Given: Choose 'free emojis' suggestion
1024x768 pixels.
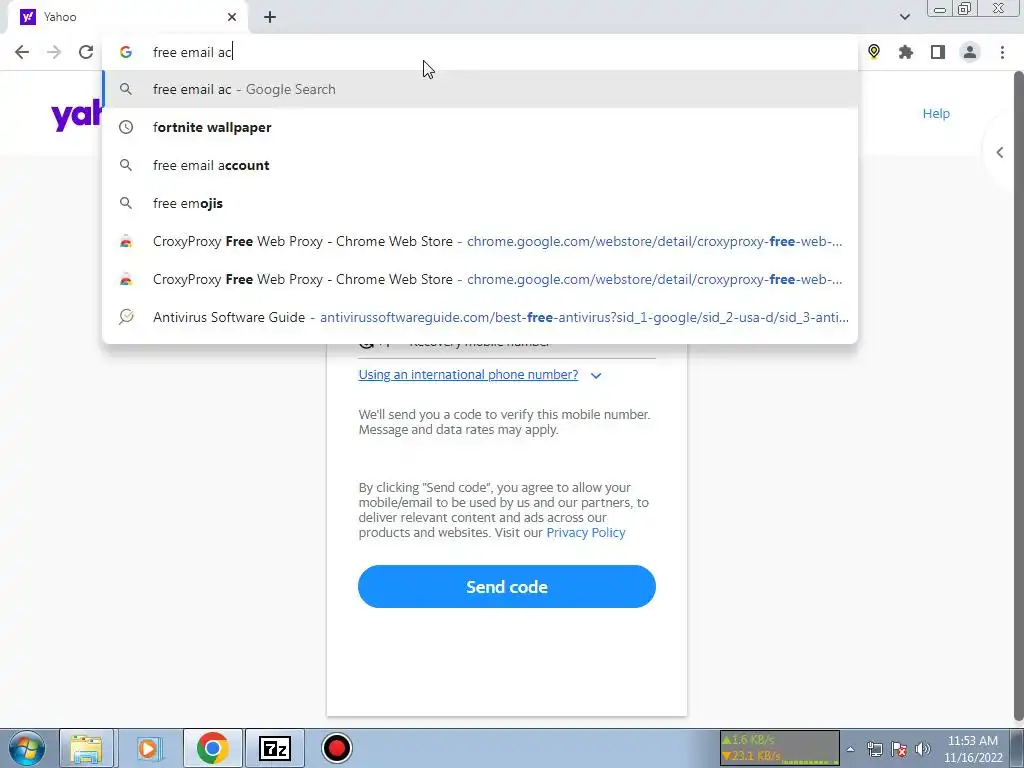Looking at the screenshot, I should (x=480, y=203).
